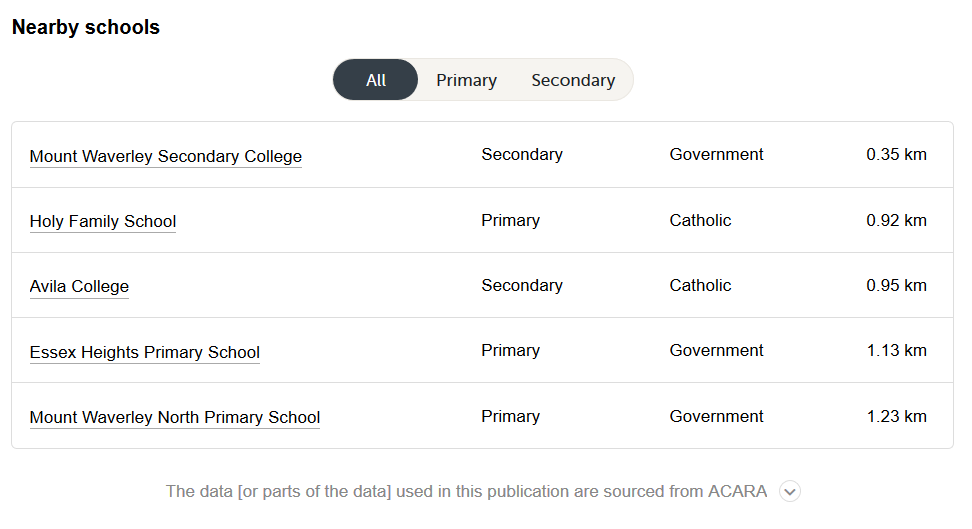Switch to the Primary schools filter
This screenshot has height=529, width=972.
pos(466,80)
